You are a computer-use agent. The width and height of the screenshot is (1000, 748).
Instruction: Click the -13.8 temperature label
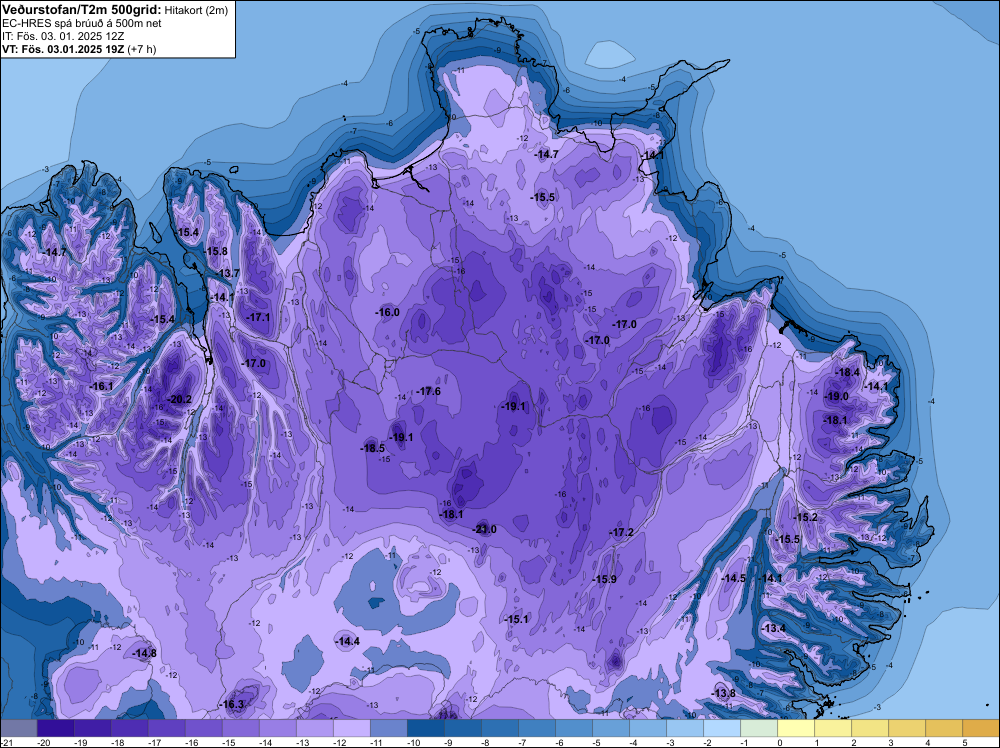(x=723, y=693)
